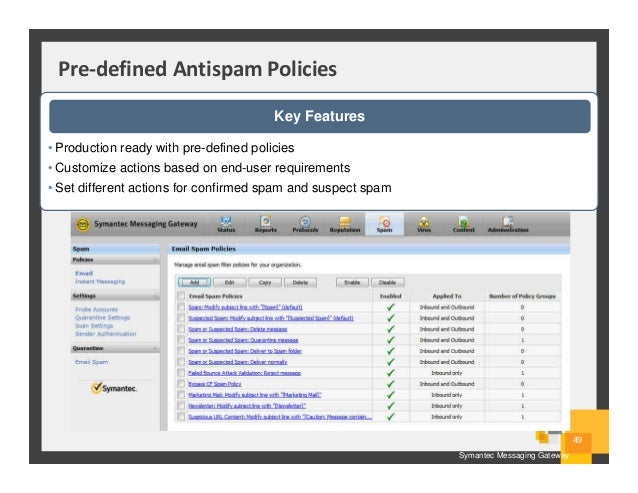The height and width of the screenshot is (493, 638).
Task: Check box for Suspicious URL Content policy
Action: [x=181, y=417]
